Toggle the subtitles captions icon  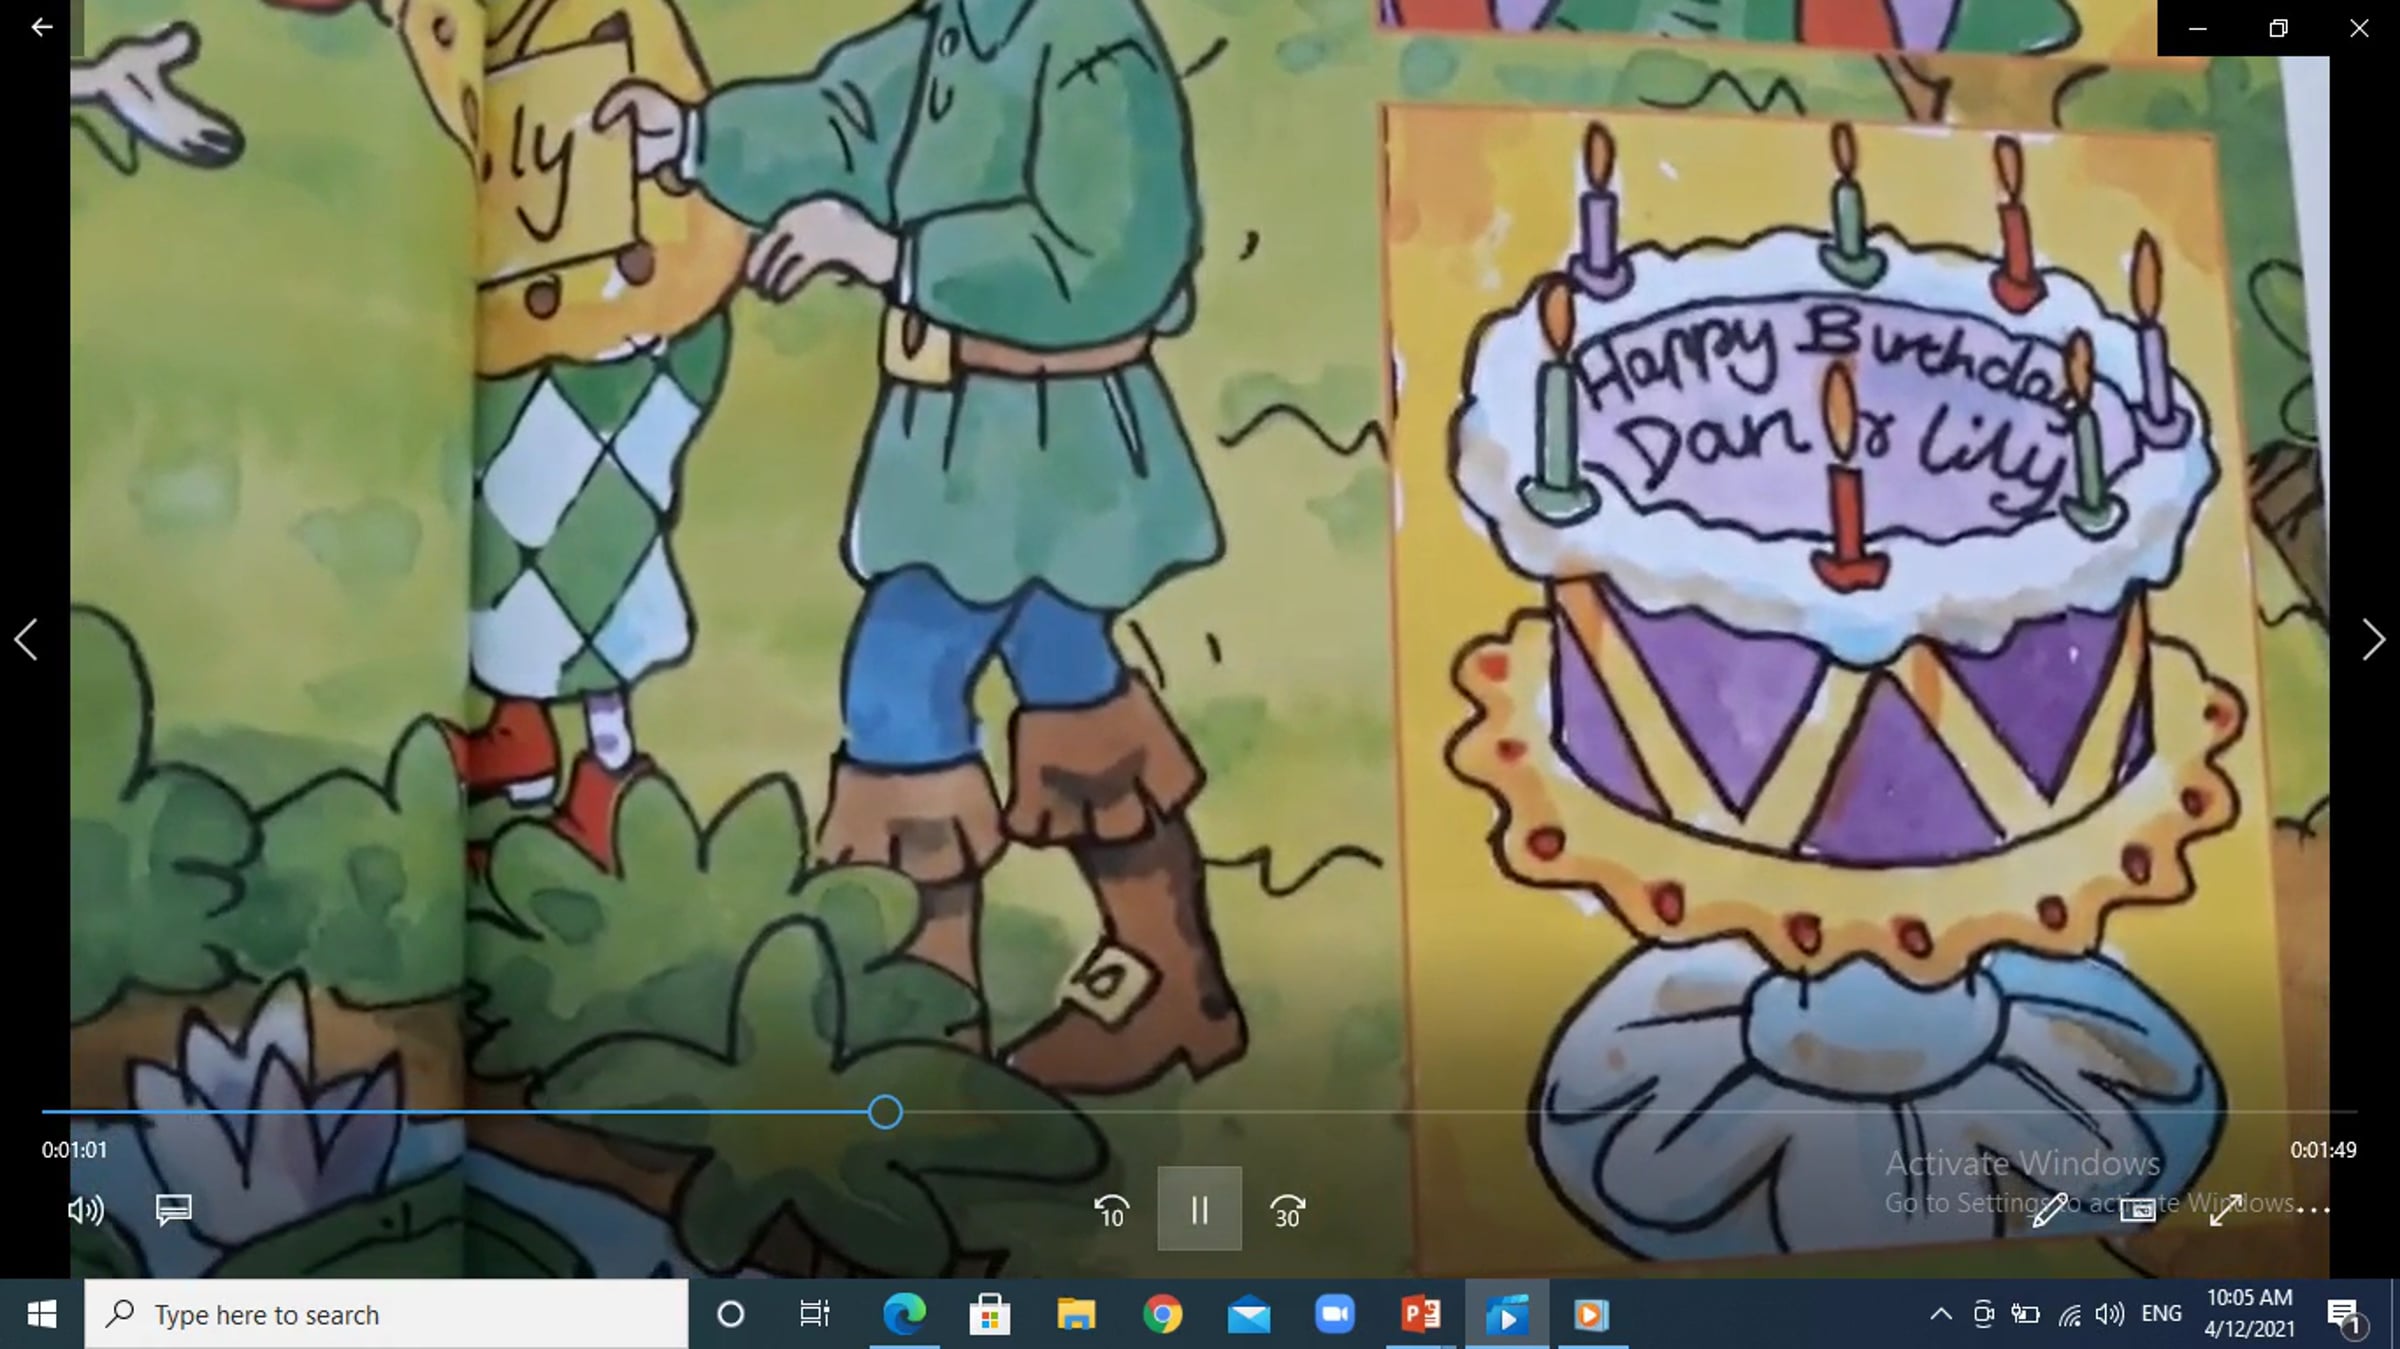click(x=174, y=1210)
